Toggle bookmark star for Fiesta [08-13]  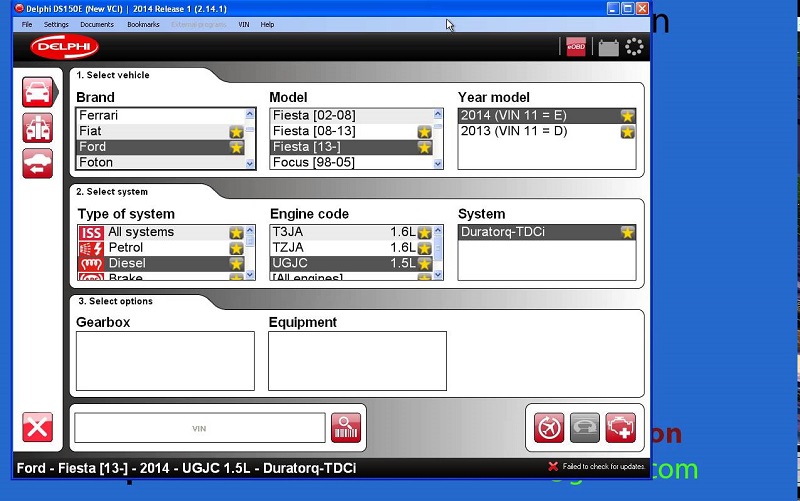coord(424,132)
